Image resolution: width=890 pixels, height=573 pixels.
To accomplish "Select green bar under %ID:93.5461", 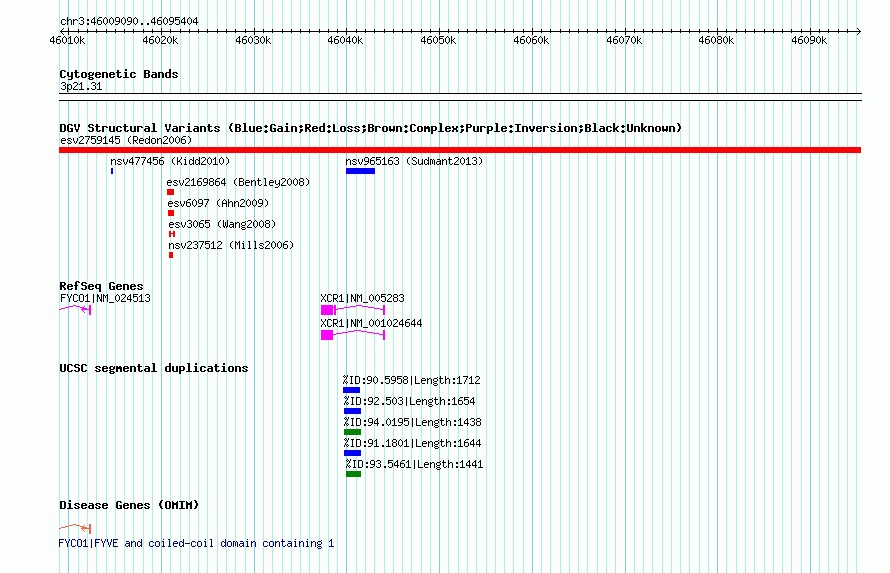I will click(x=354, y=474).
